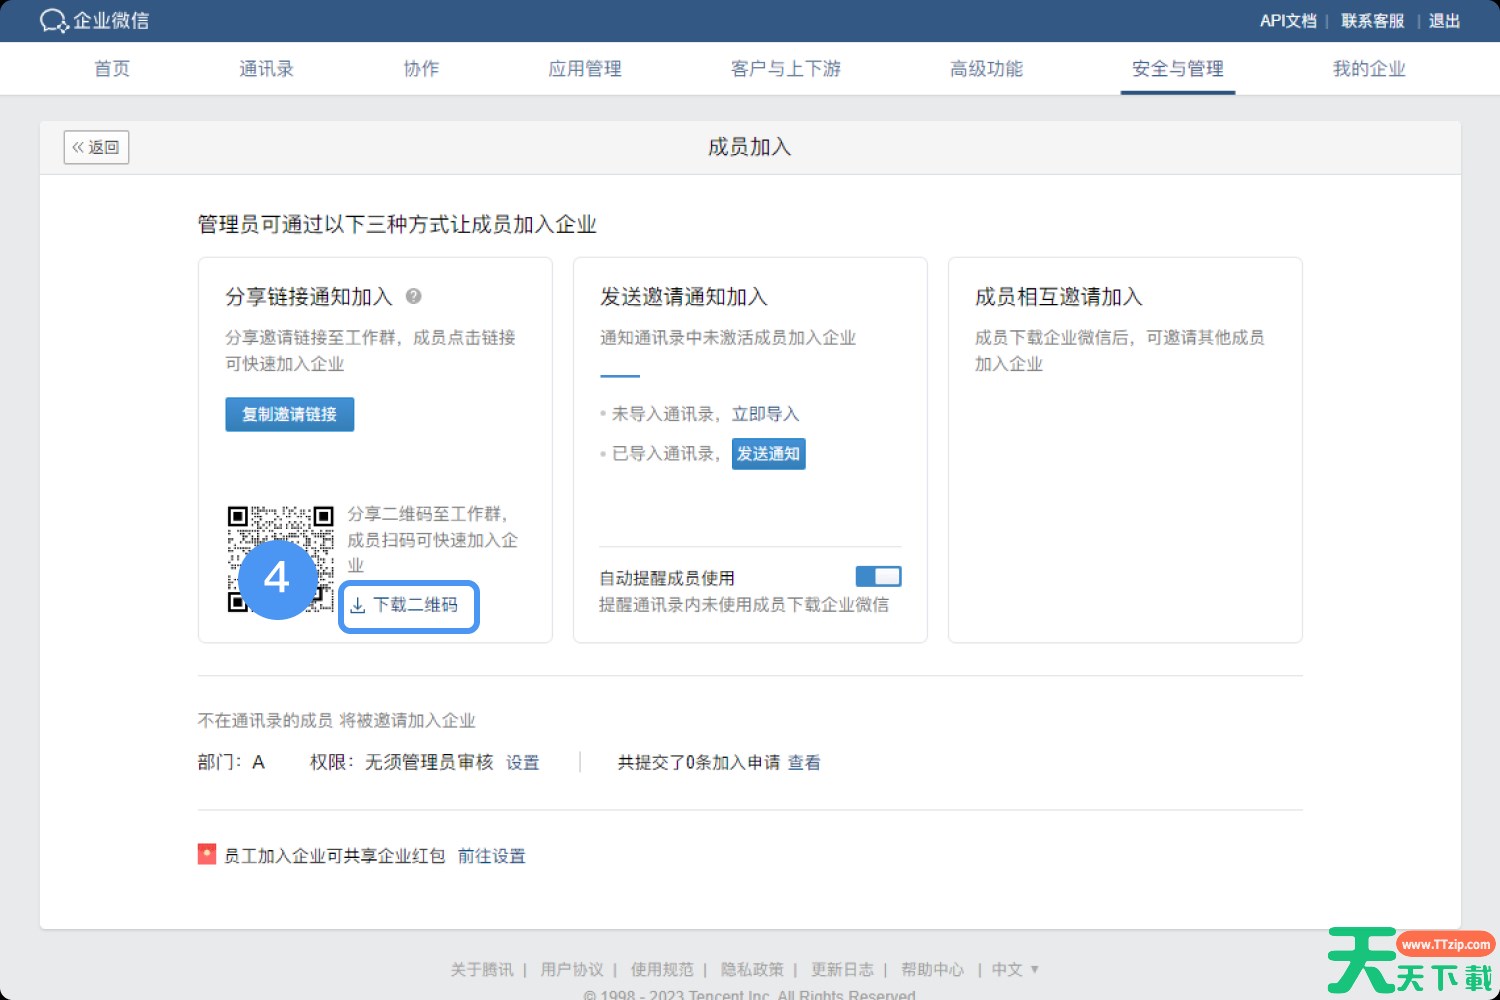The image size is (1500, 1000).
Task: Download the QR code via 下载二维码
Action: 409,606
